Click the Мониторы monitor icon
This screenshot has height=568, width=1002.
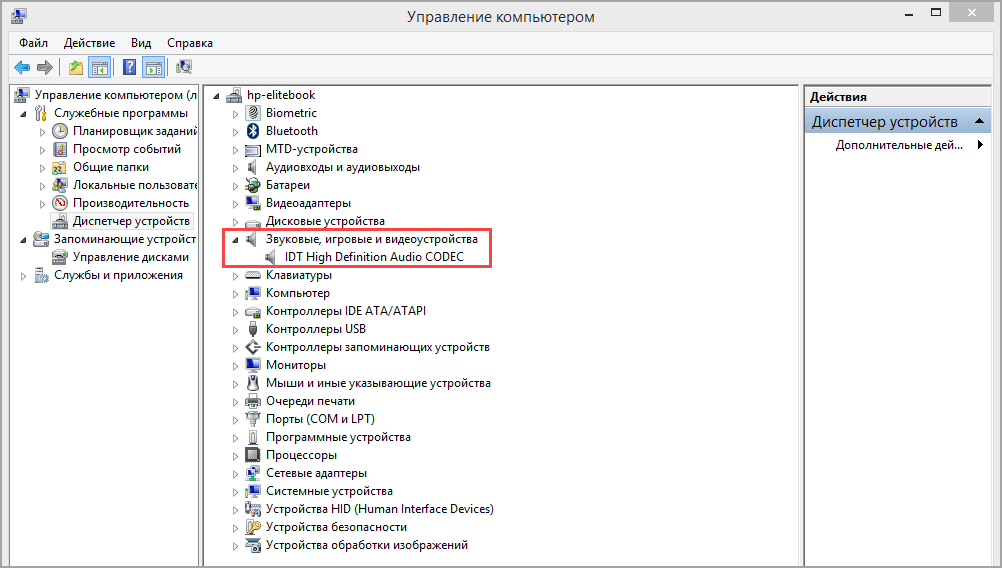[253, 365]
